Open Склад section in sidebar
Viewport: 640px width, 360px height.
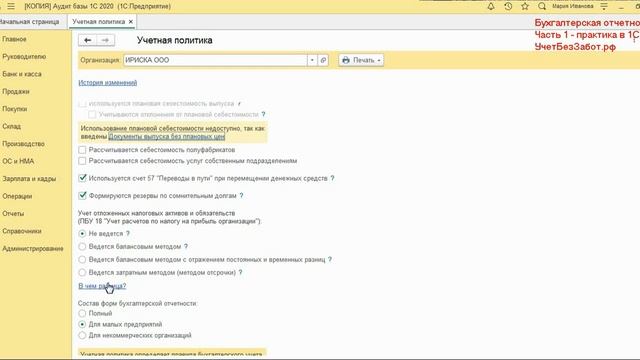11,127
